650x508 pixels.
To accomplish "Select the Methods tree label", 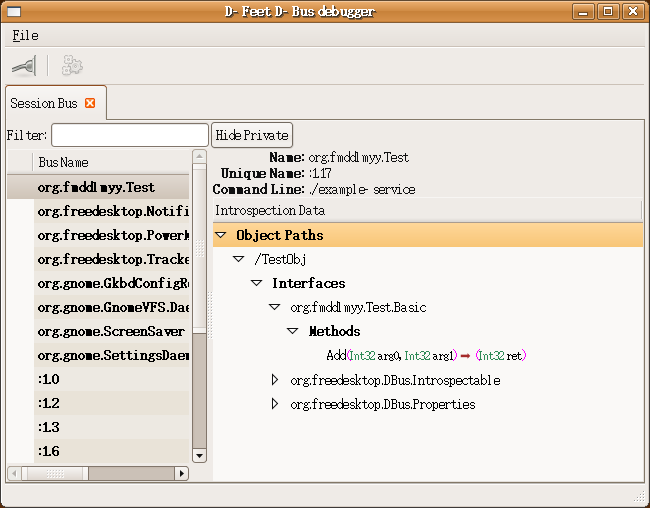I will tap(334, 331).
